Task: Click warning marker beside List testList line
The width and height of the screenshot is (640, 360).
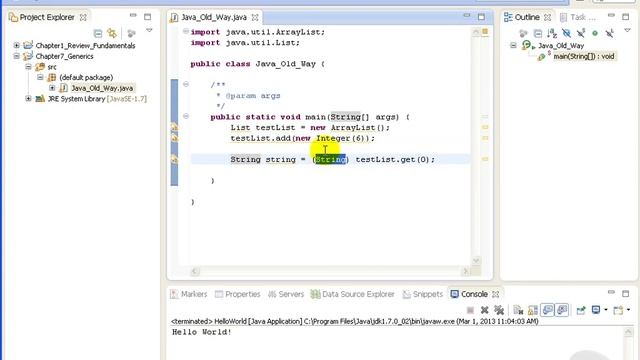Action: click(174, 127)
